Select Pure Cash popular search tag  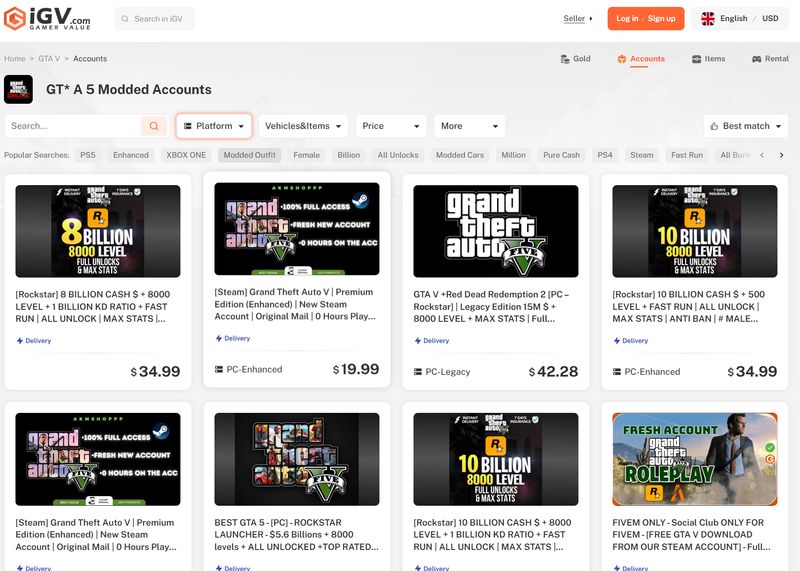click(561, 155)
